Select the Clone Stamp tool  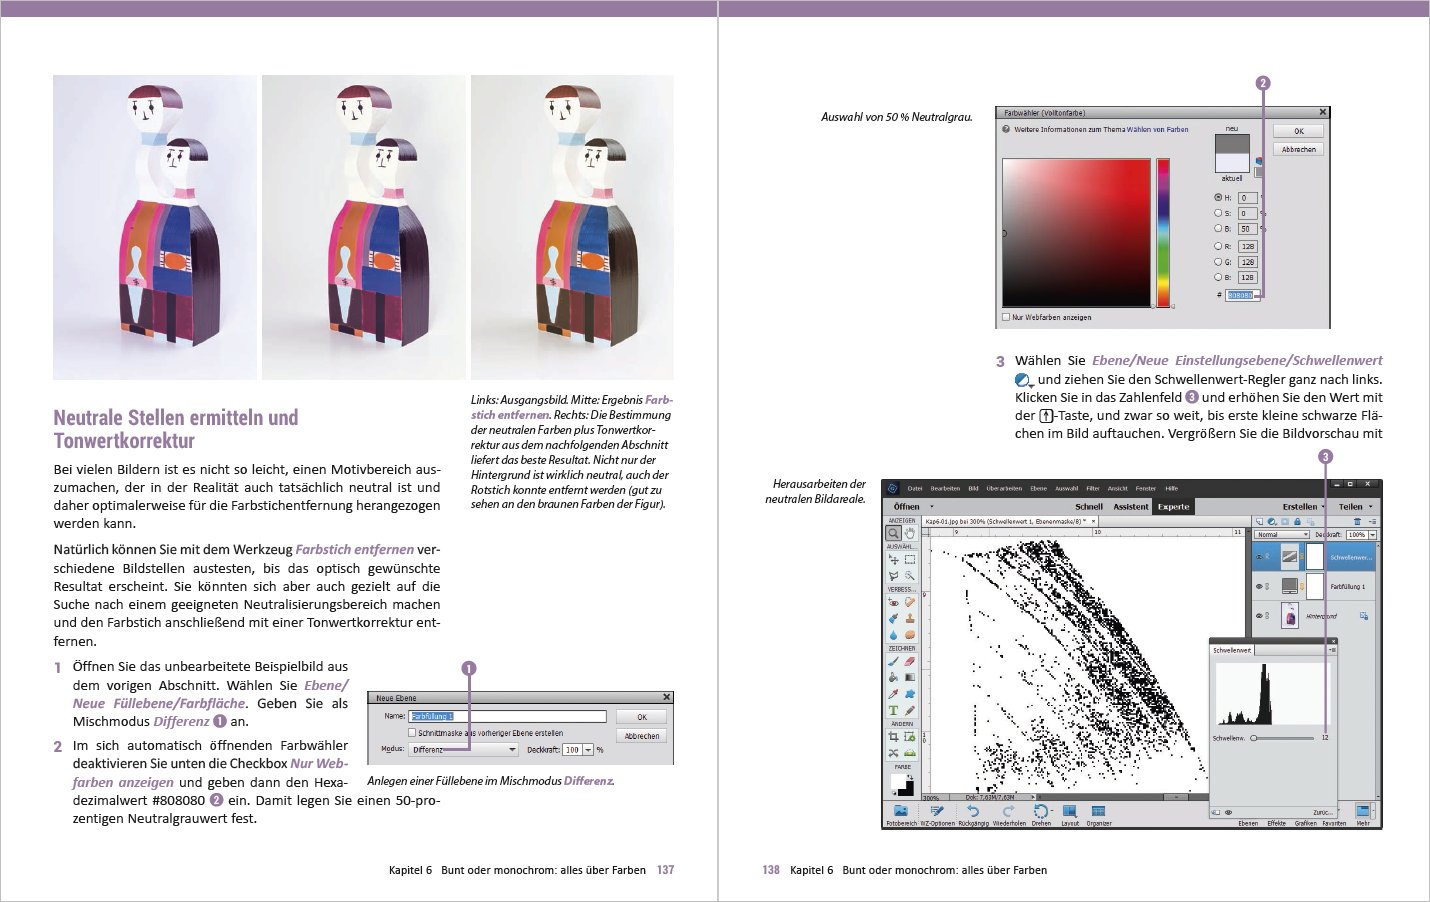click(x=910, y=619)
